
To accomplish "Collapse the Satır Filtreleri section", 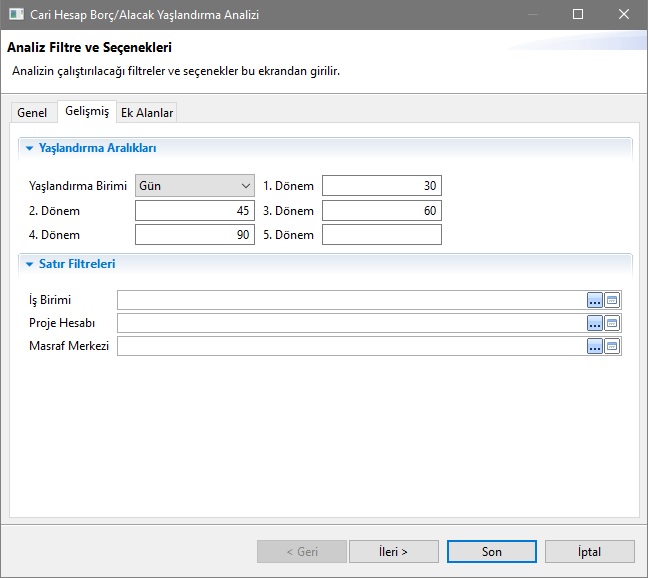I will (30, 265).
